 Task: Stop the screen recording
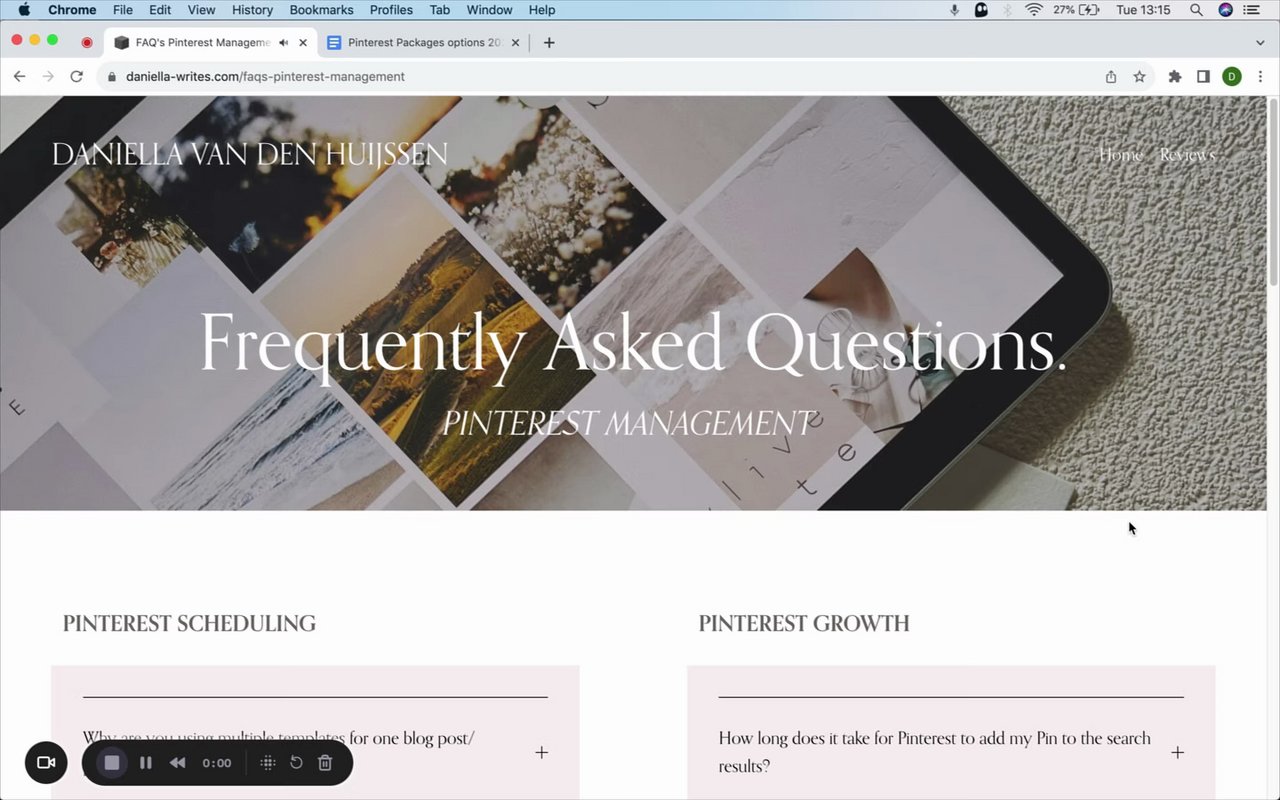(x=112, y=762)
